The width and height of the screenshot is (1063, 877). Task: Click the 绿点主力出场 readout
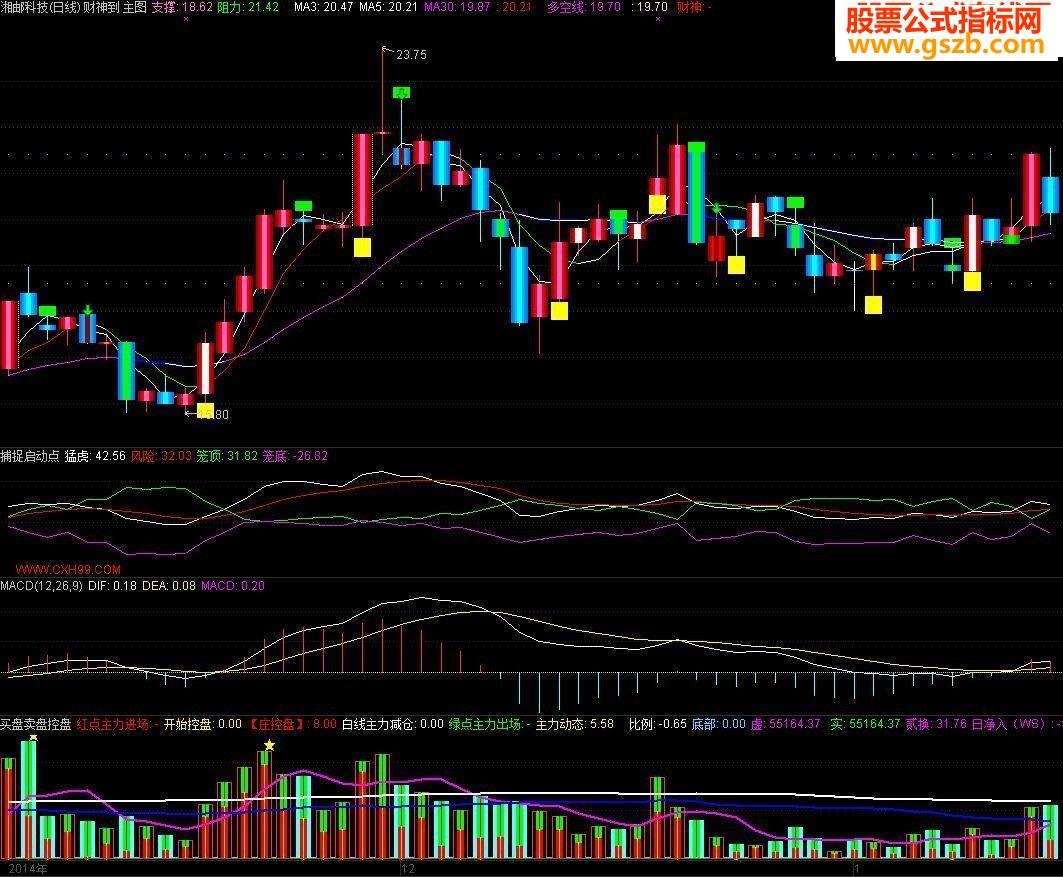click(489, 724)
